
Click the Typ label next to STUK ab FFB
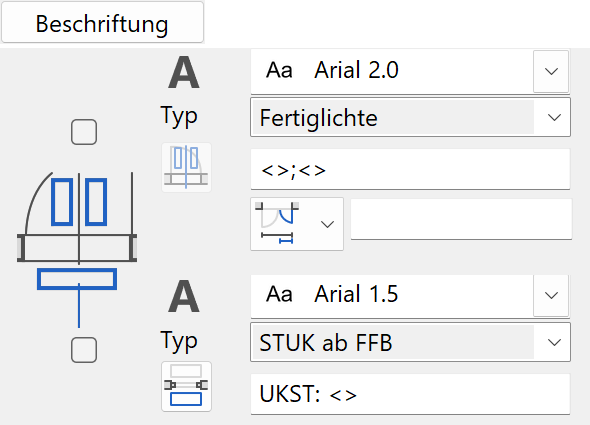179,341
